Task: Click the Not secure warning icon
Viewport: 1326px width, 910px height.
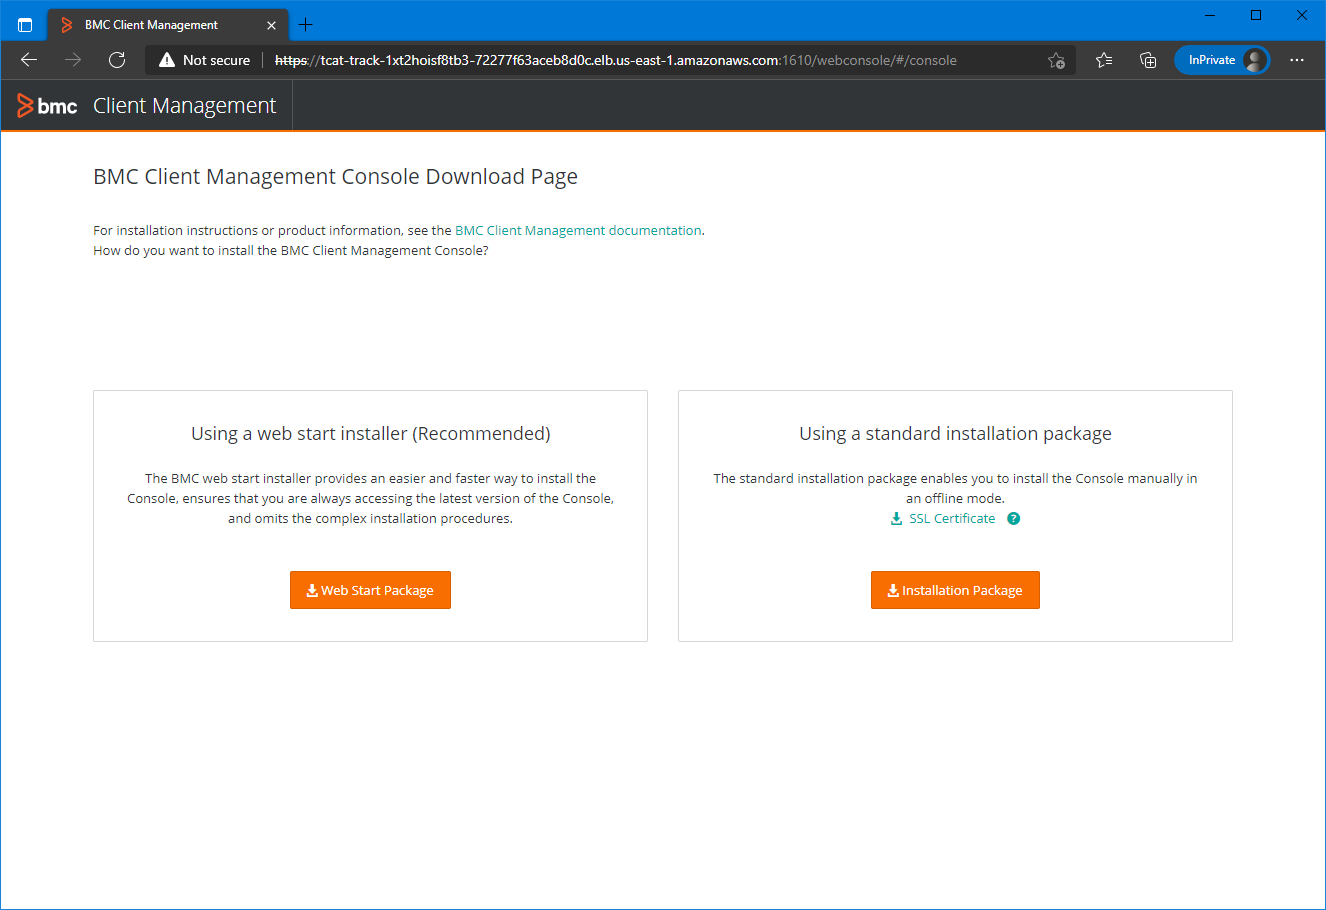Action: point(167,60)
